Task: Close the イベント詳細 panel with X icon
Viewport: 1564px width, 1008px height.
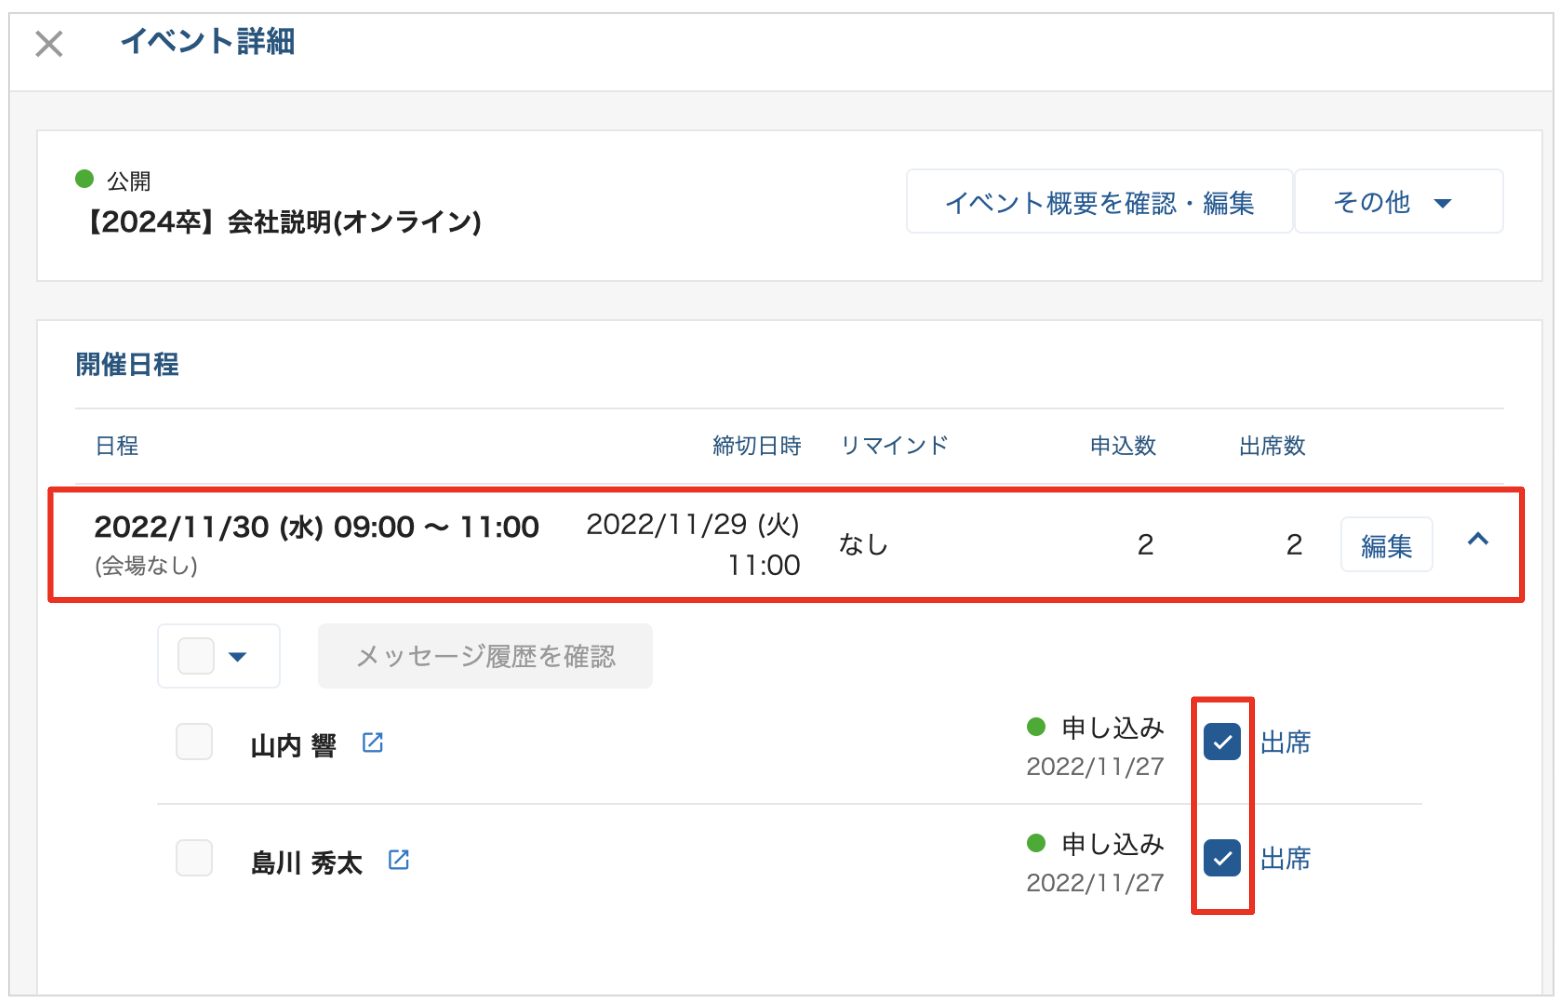Action: tap(49, 44)
